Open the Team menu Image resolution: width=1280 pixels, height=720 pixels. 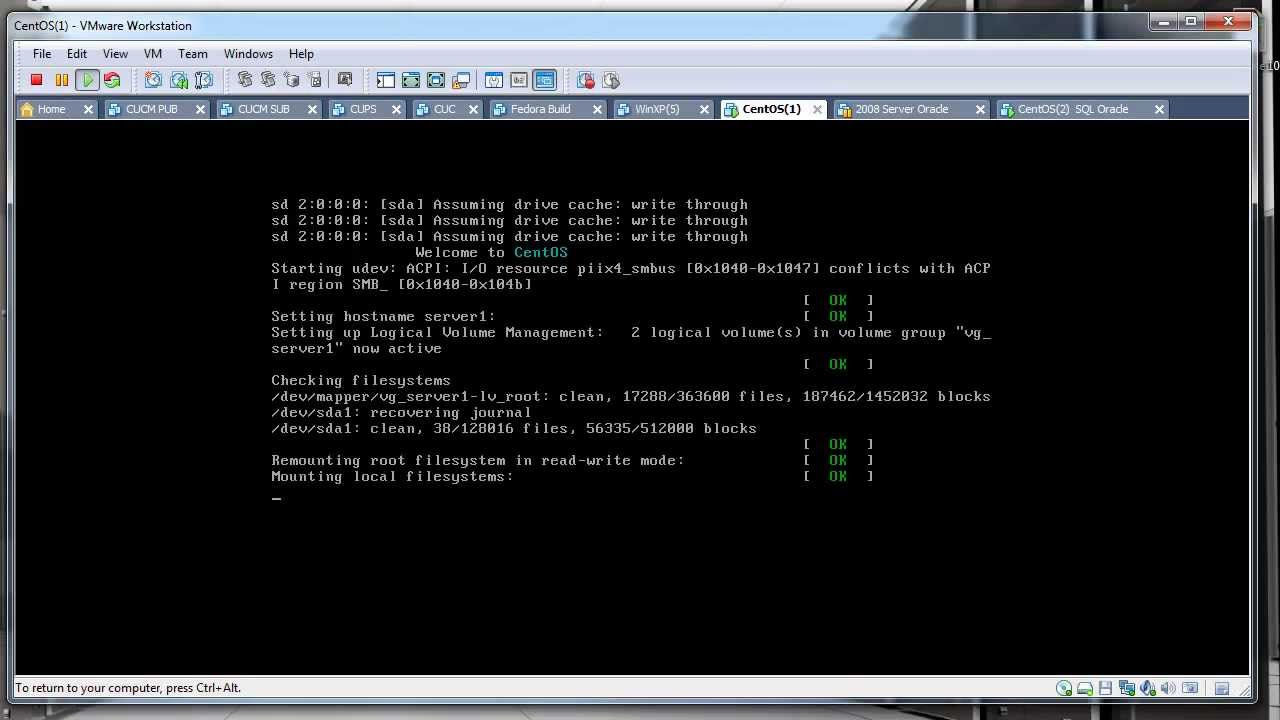tap(193, 54)
